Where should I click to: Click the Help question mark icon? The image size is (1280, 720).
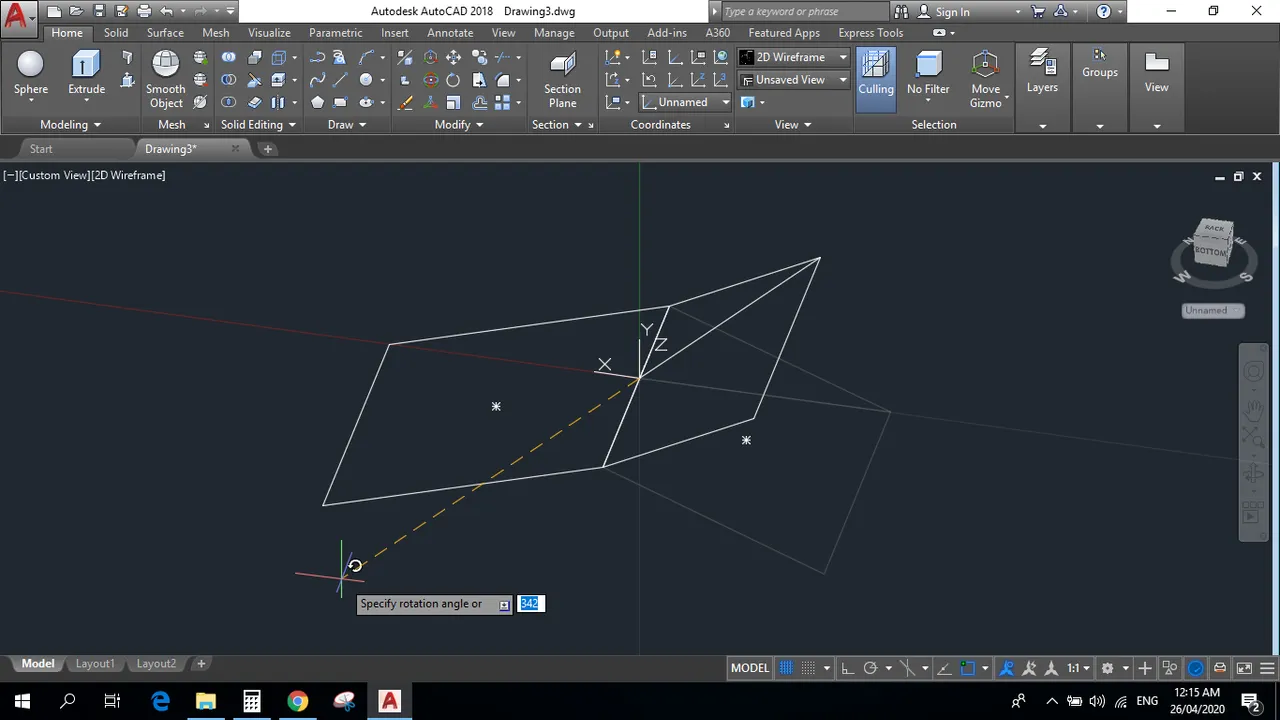click(x=1103, y=12)
